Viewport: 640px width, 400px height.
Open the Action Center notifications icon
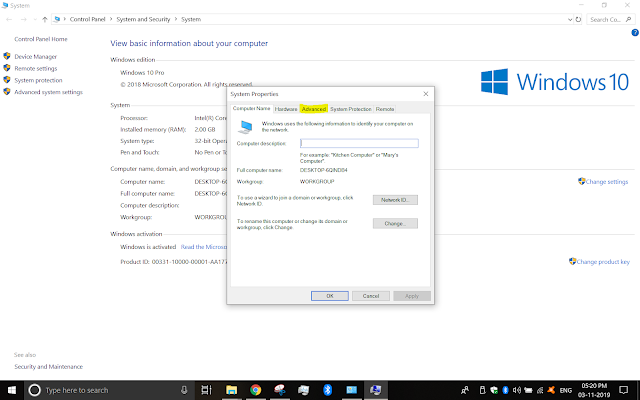pyautogui.click(x=624, y=390)
